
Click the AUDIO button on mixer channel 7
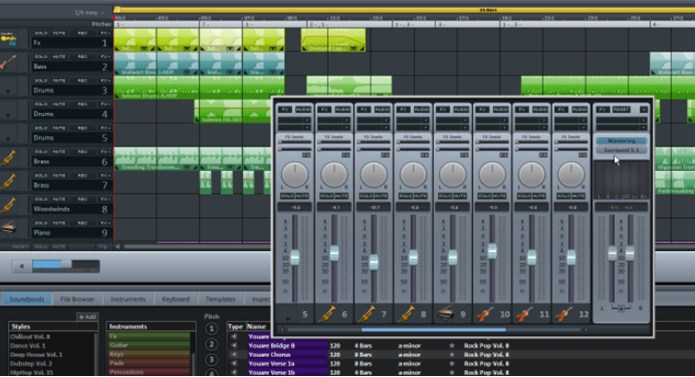(382, 109)
